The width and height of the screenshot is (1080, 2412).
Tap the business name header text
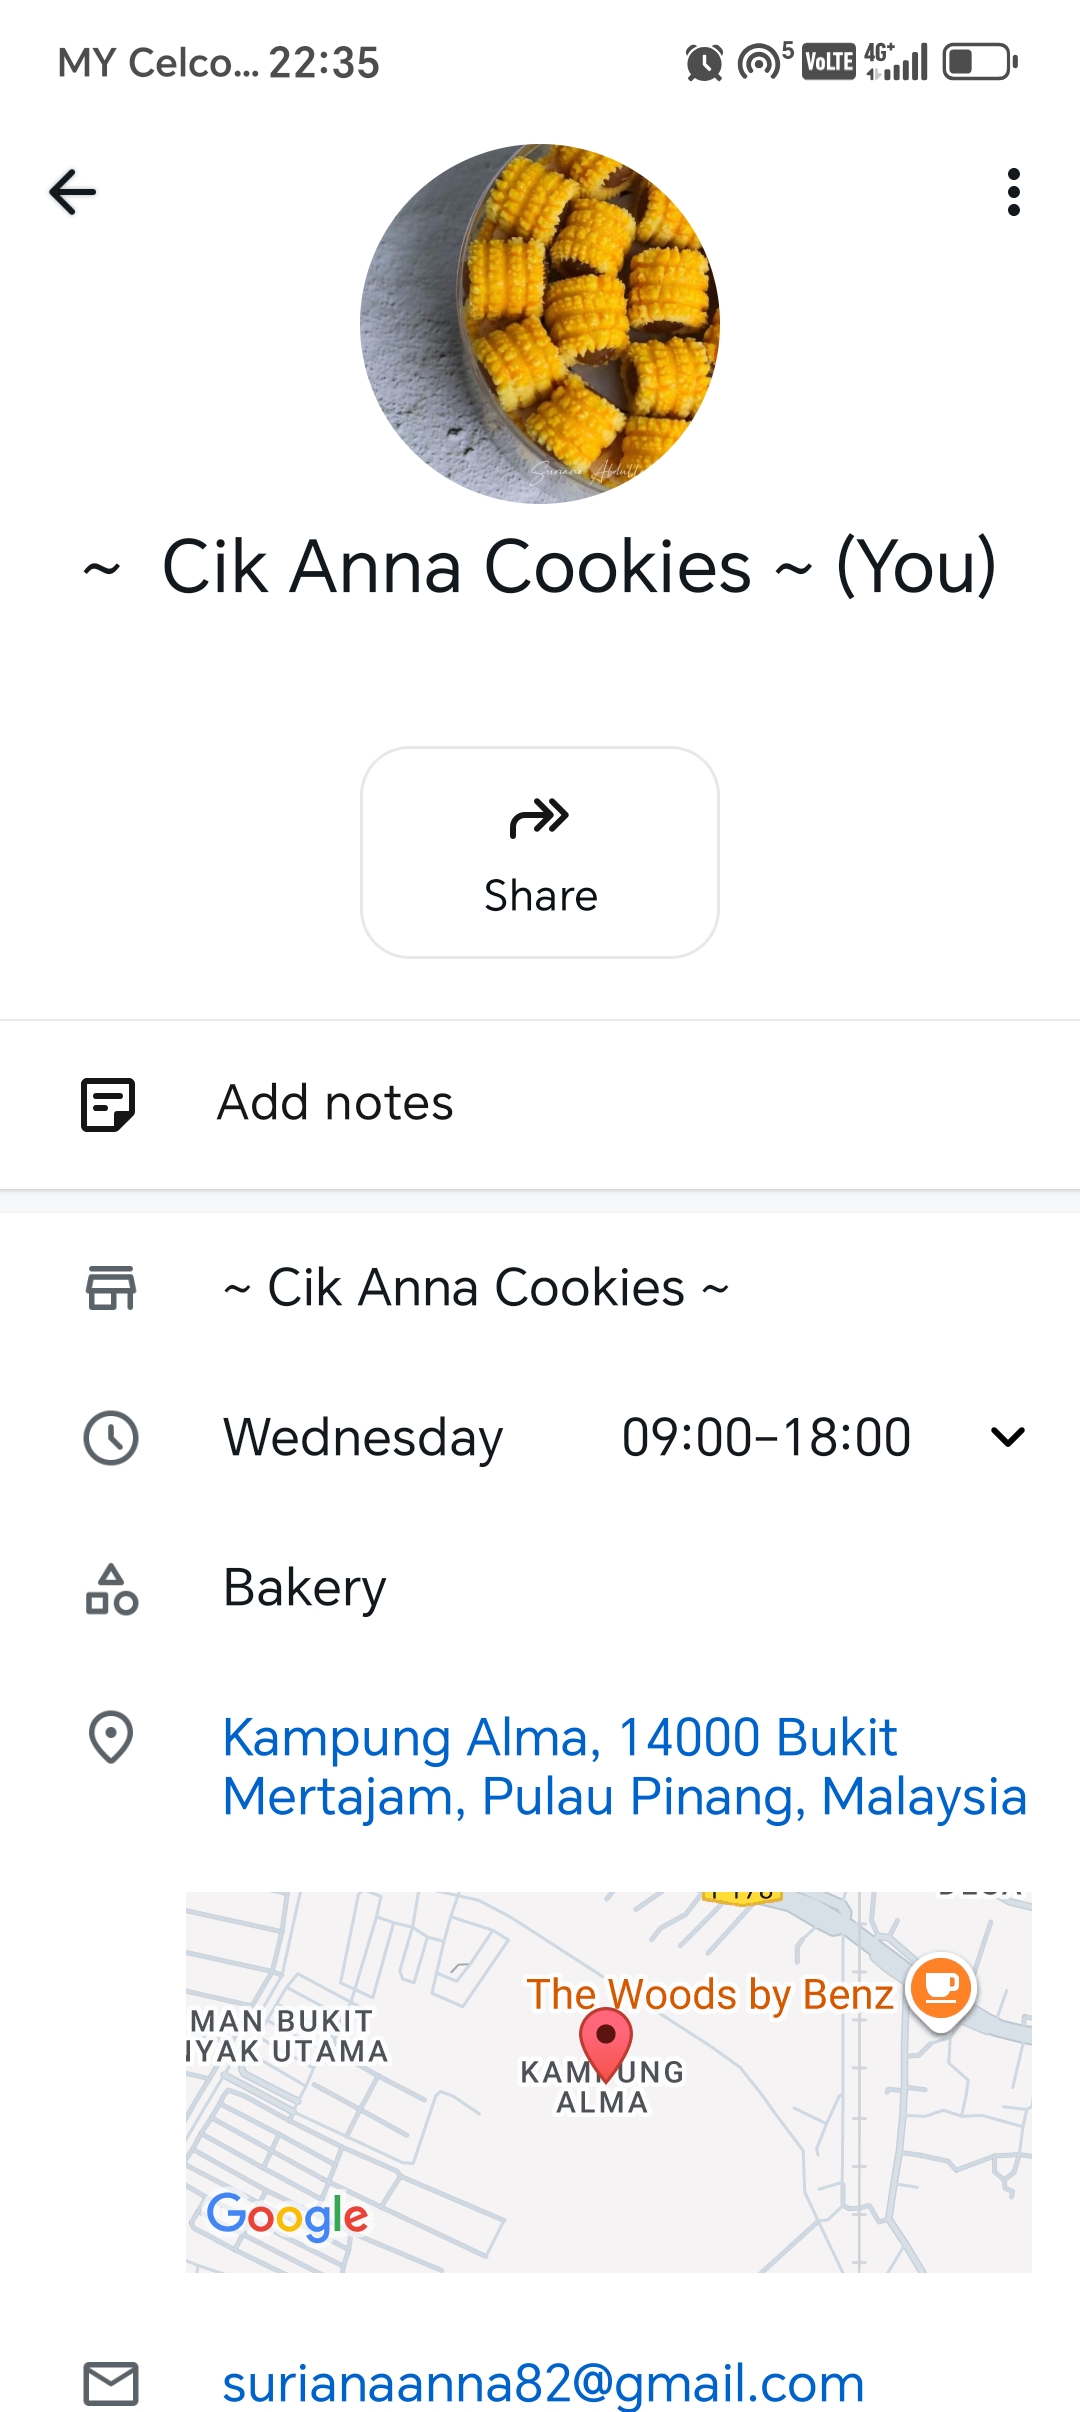540,567
